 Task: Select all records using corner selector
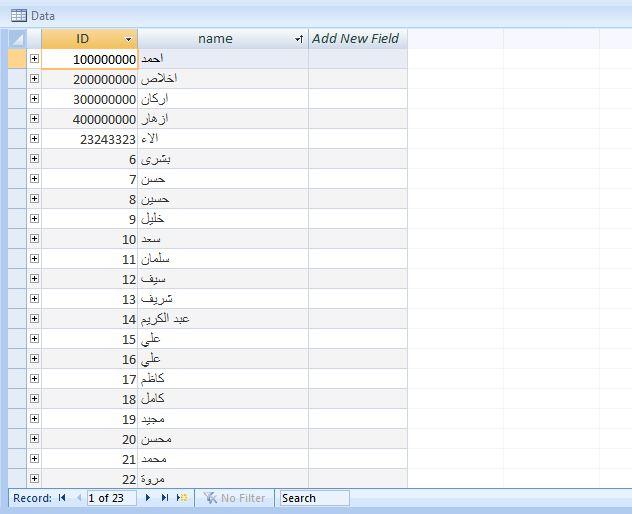click(x=17, y=39)
